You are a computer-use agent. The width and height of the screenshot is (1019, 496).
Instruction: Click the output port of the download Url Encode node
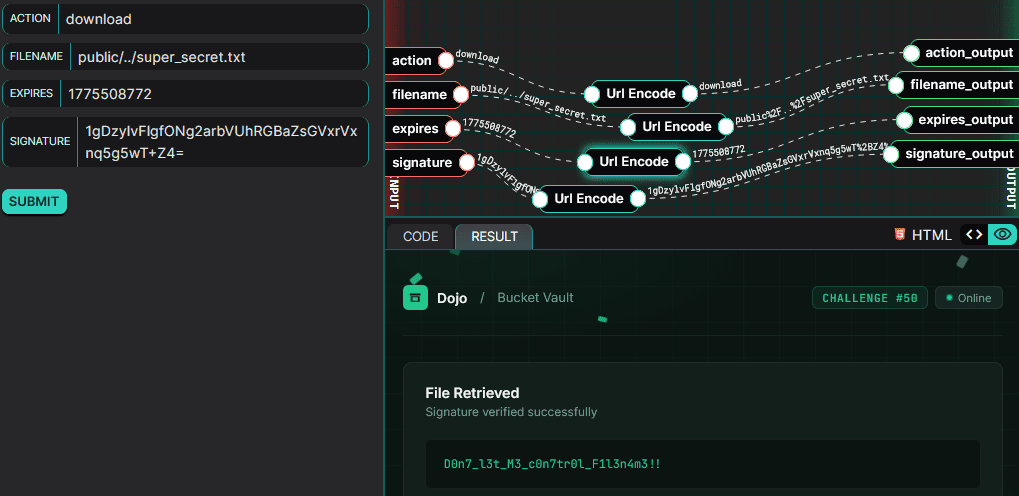point(690,94)
